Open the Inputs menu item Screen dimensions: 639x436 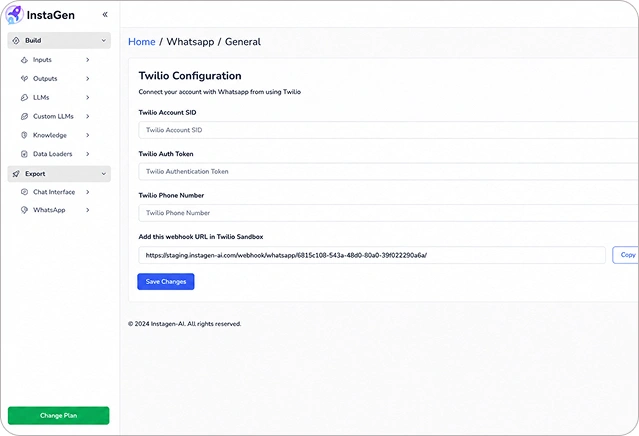(55, 60)
